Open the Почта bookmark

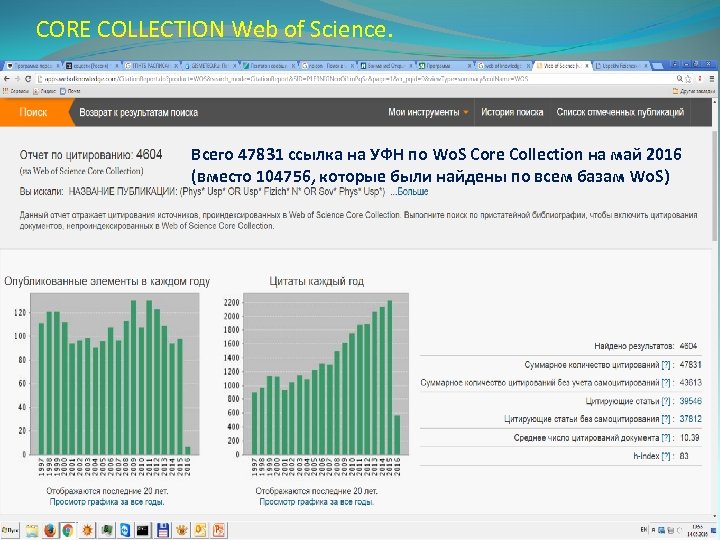tap(70, 91)
